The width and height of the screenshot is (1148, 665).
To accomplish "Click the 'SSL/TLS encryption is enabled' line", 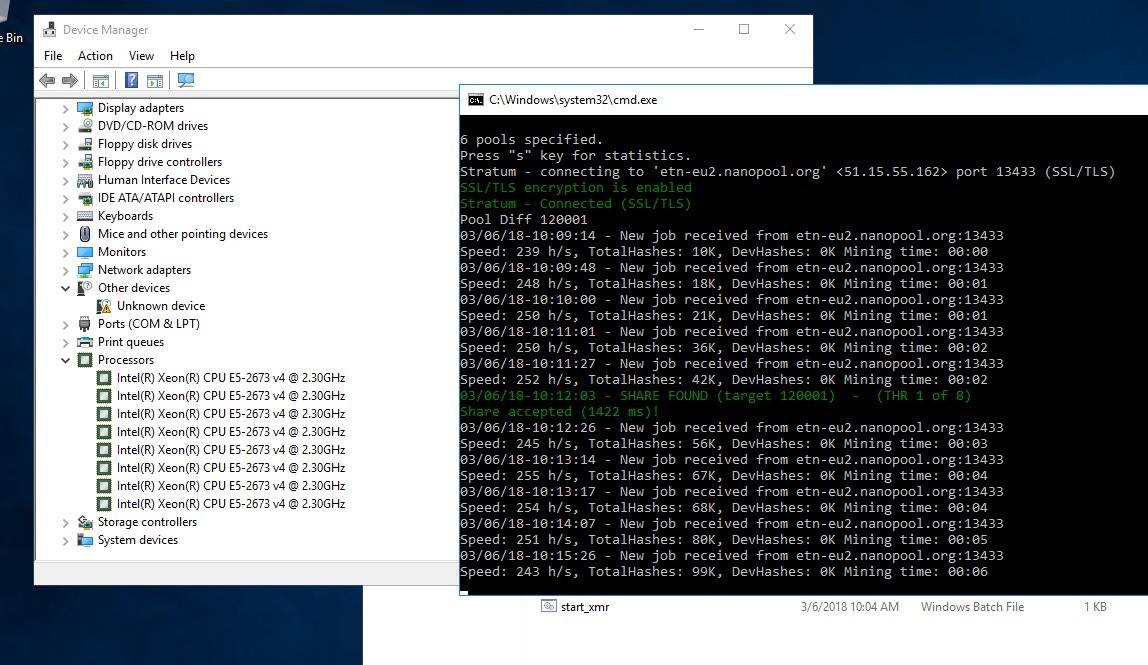I will tap(575, 187).
